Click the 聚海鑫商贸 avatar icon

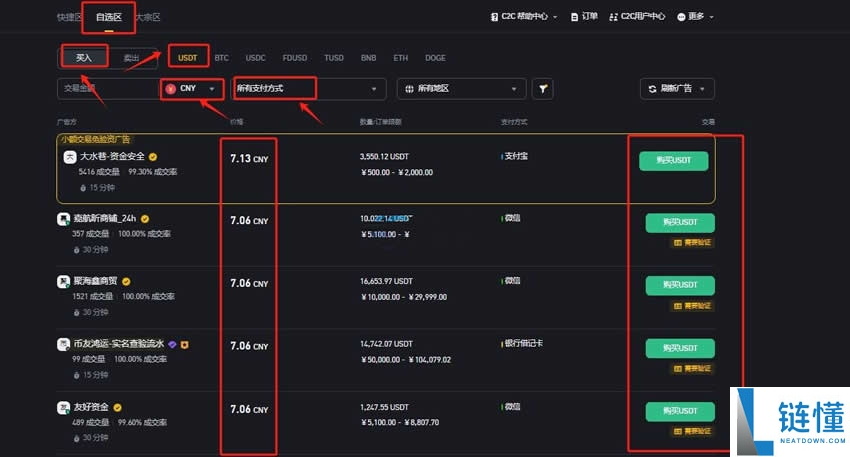click(64, 281)
